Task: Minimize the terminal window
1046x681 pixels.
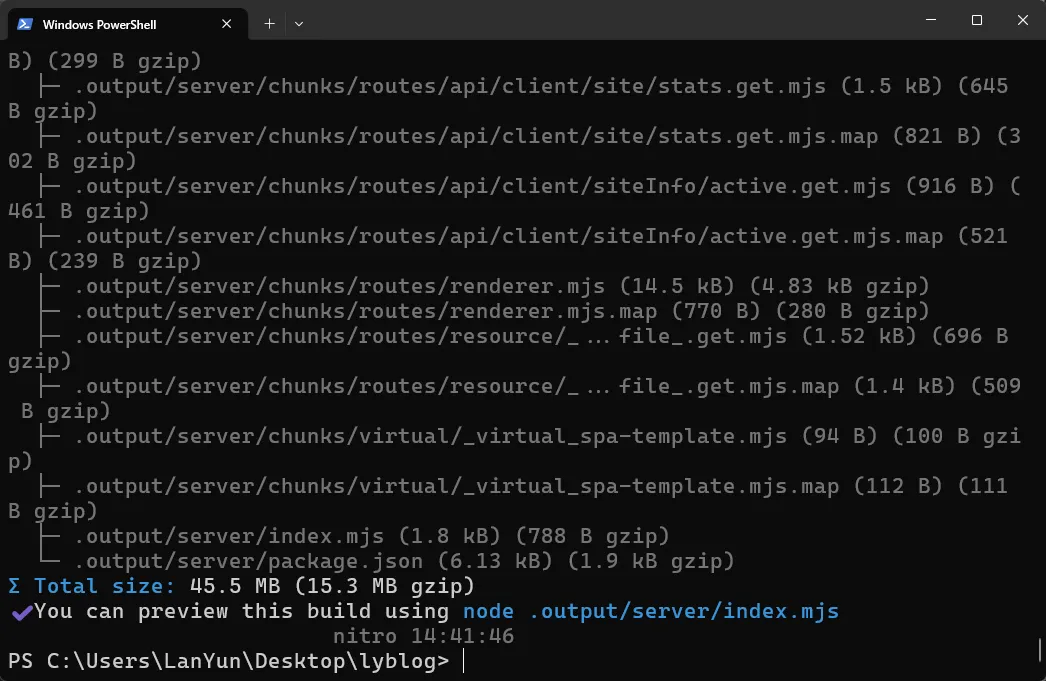Action: 930,20
